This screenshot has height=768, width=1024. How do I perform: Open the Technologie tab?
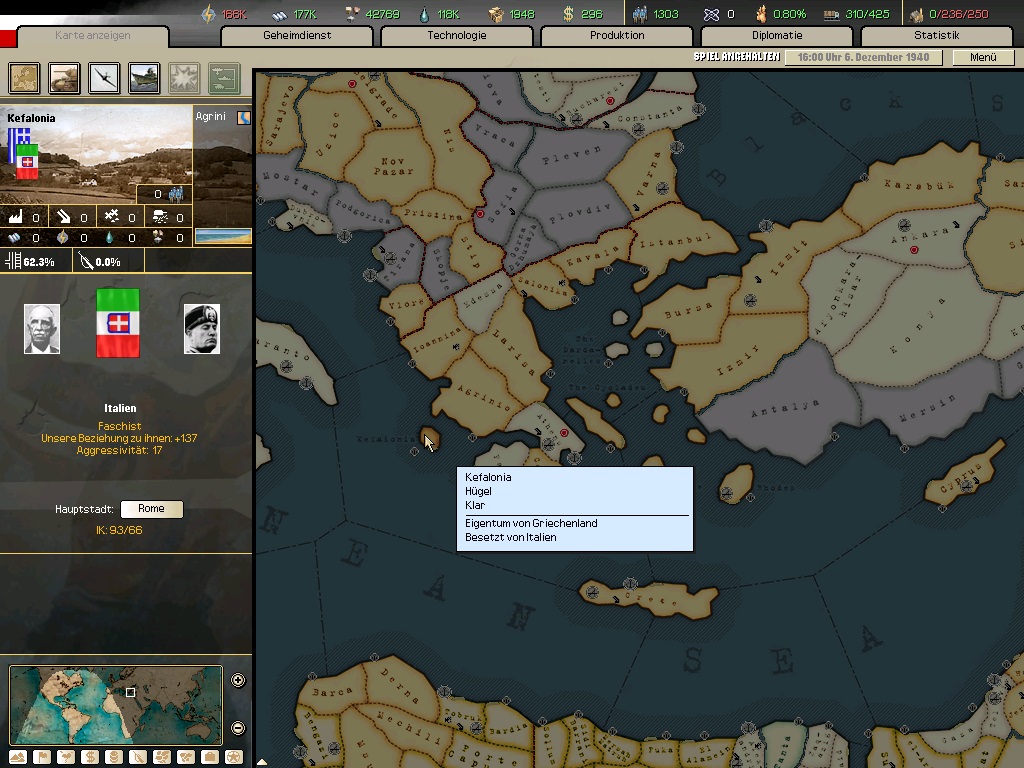click(456, 36)
